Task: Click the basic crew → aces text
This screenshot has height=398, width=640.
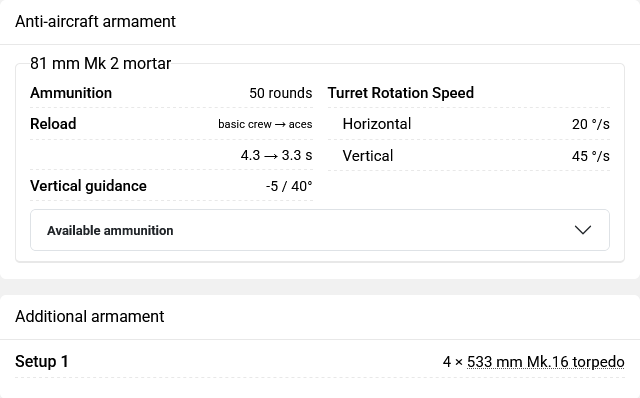Action: (x=265, y=124)
